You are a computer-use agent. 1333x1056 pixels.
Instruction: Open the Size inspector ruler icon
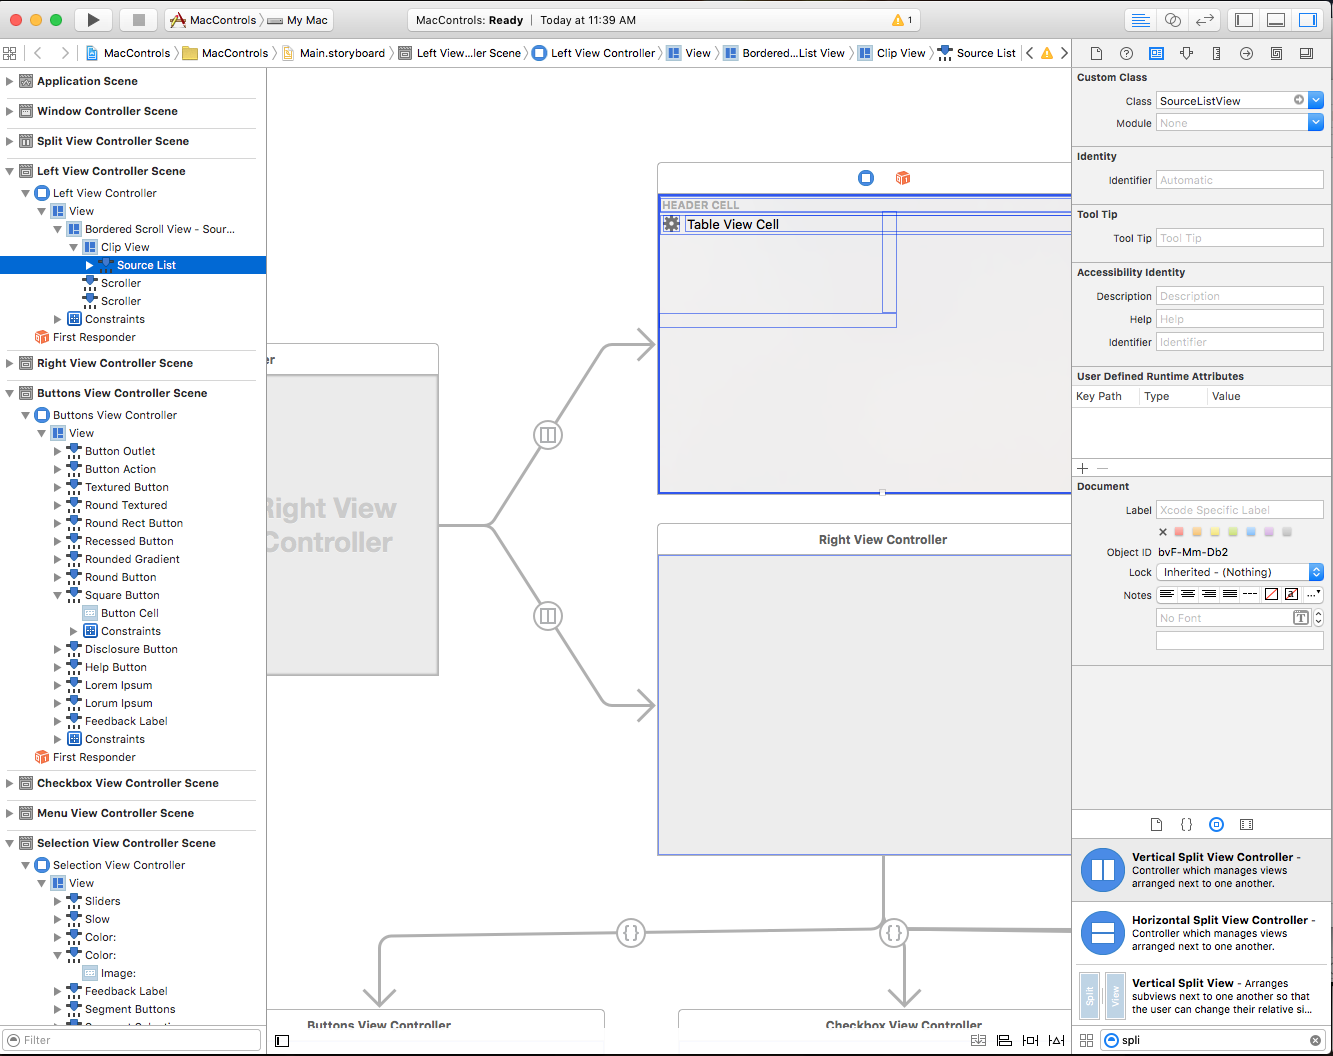coord(1216,53)
